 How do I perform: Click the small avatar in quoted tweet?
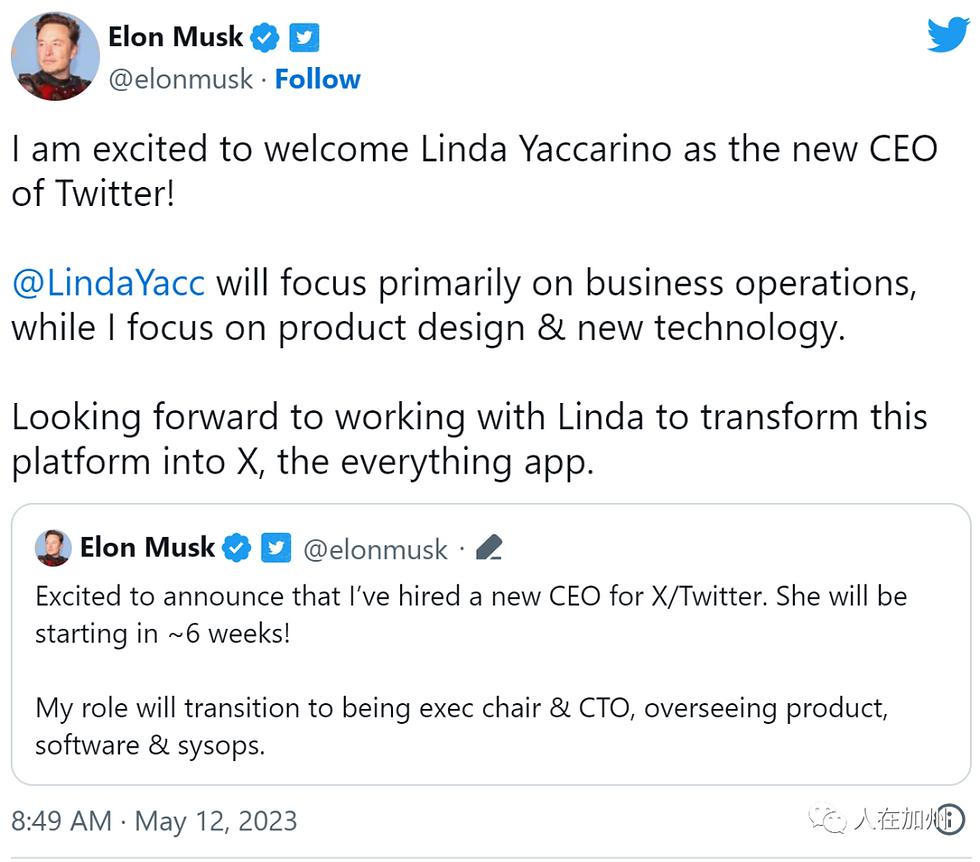pyautogui.click(x=53, y=548)
